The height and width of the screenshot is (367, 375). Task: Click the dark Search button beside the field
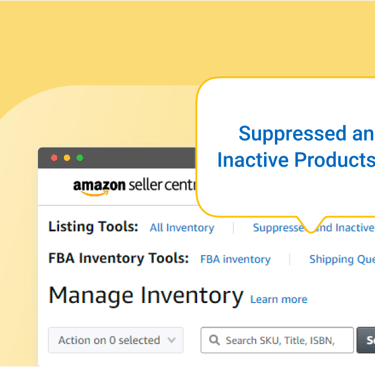[x=366, y=340]
